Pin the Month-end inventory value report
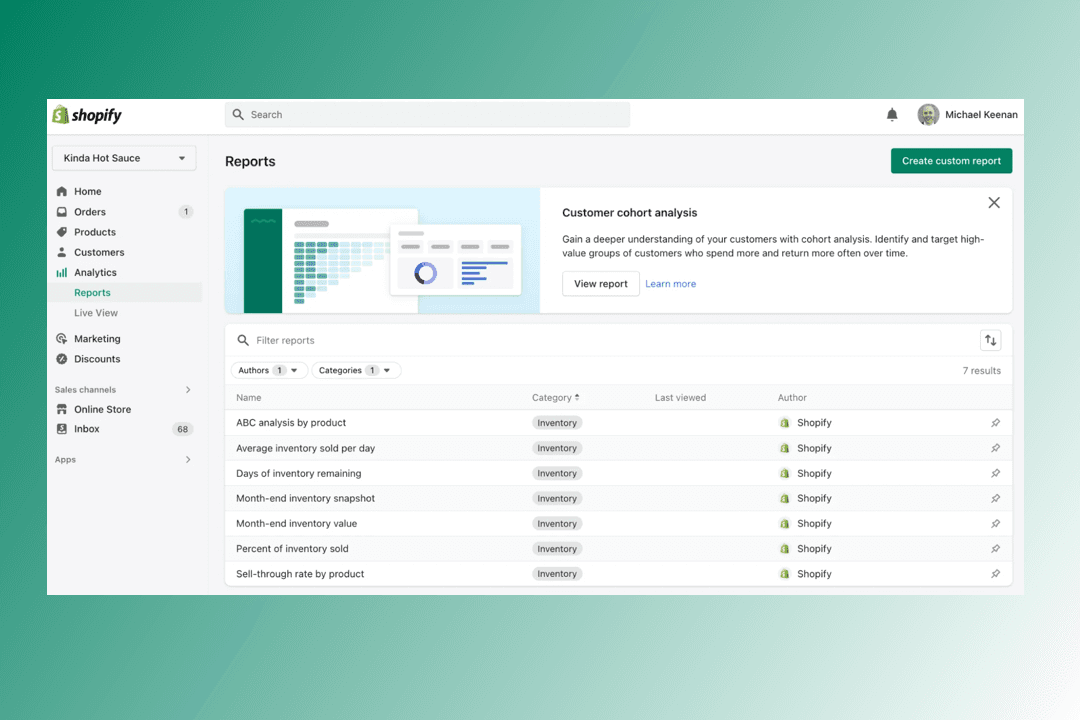 [x=995, y=524]
